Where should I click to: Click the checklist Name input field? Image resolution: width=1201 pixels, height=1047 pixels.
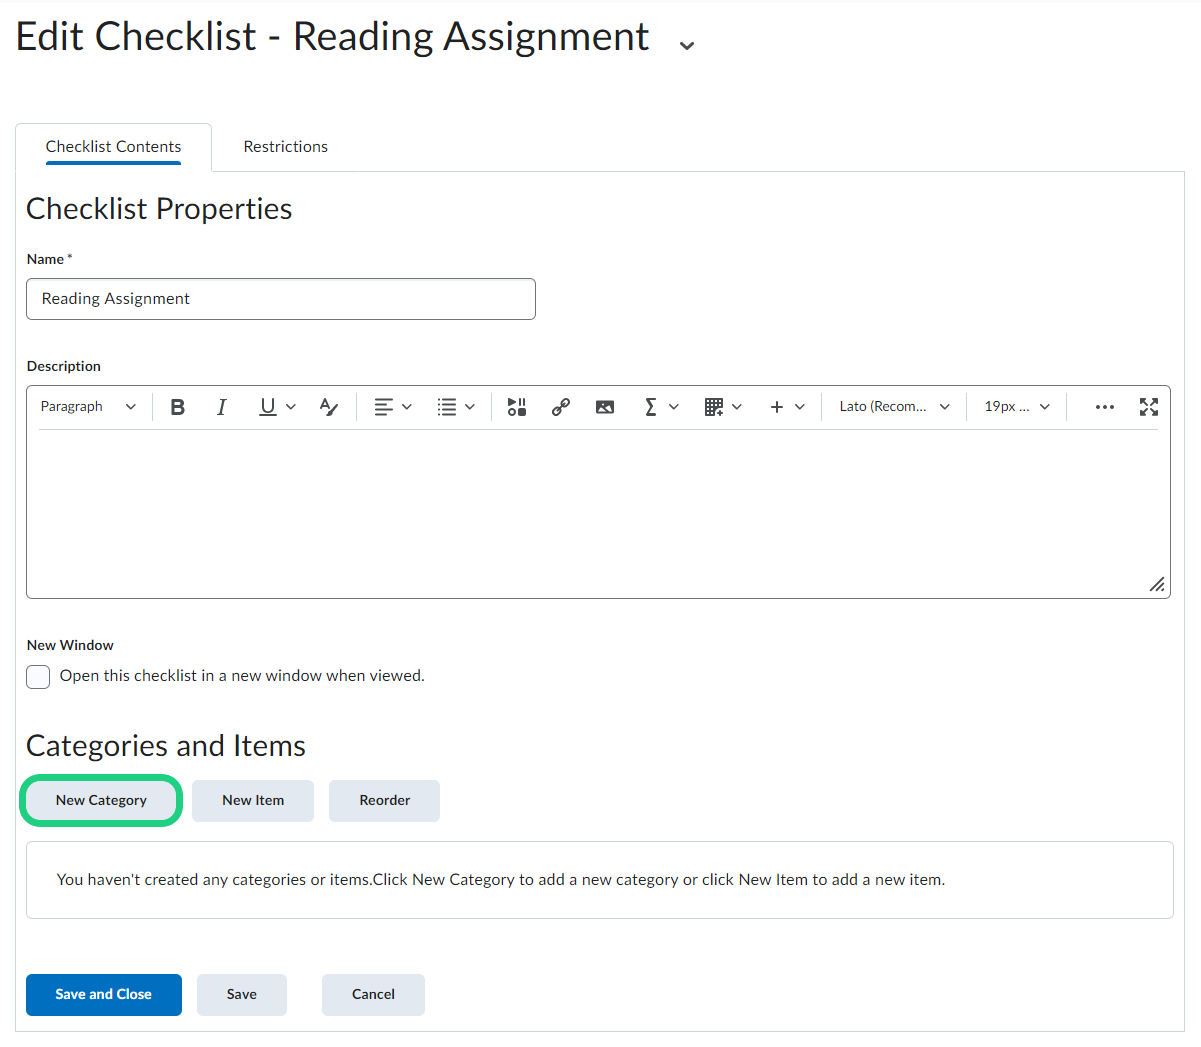(x=281, y=299)
